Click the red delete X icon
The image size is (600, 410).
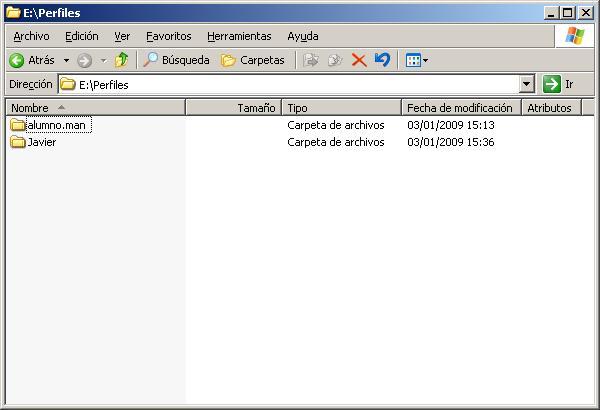coord(358,60)
